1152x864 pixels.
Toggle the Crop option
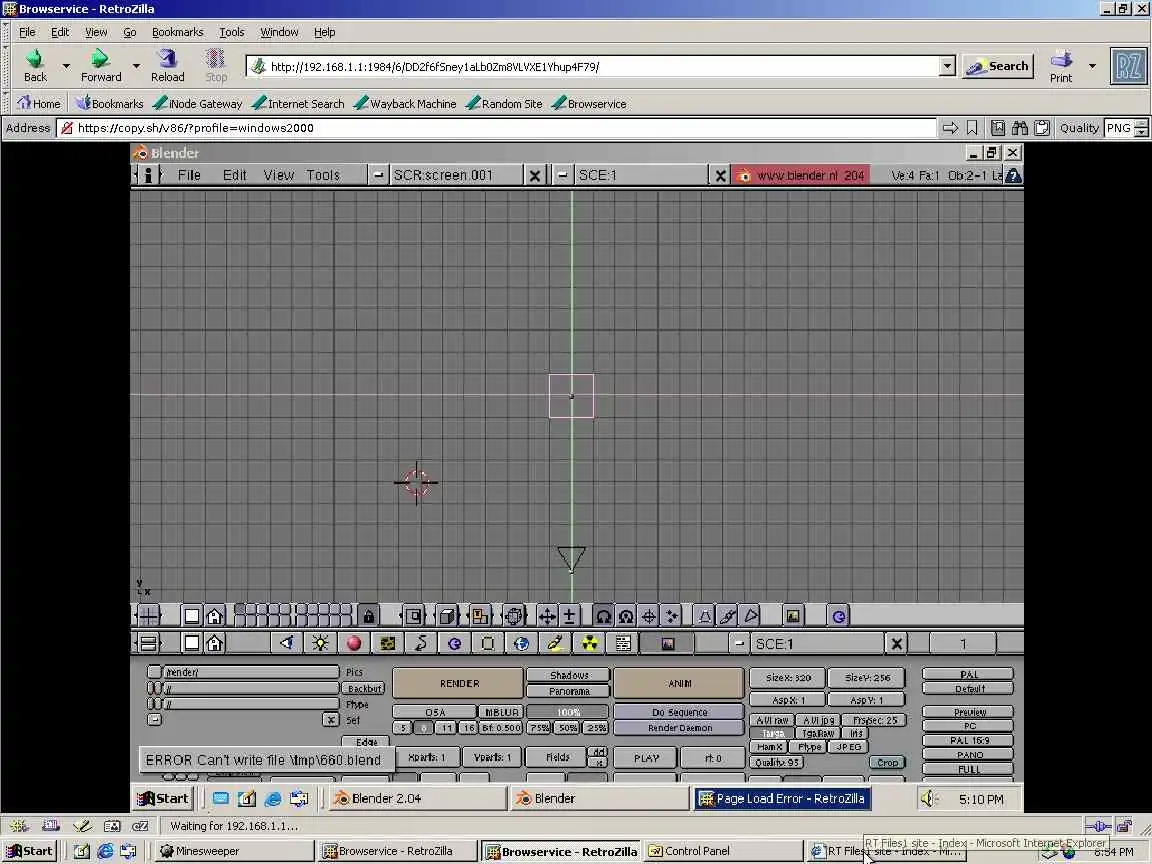[x=887, y=763]
